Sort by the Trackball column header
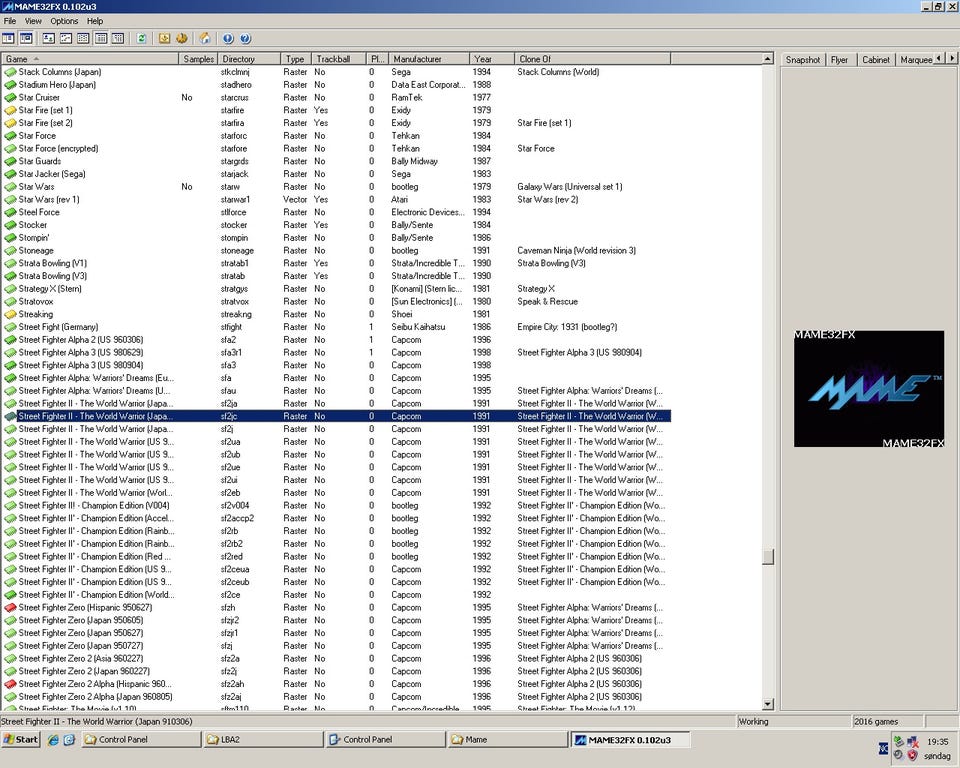This screenshot has height=768, width=960. coord(339,59)
